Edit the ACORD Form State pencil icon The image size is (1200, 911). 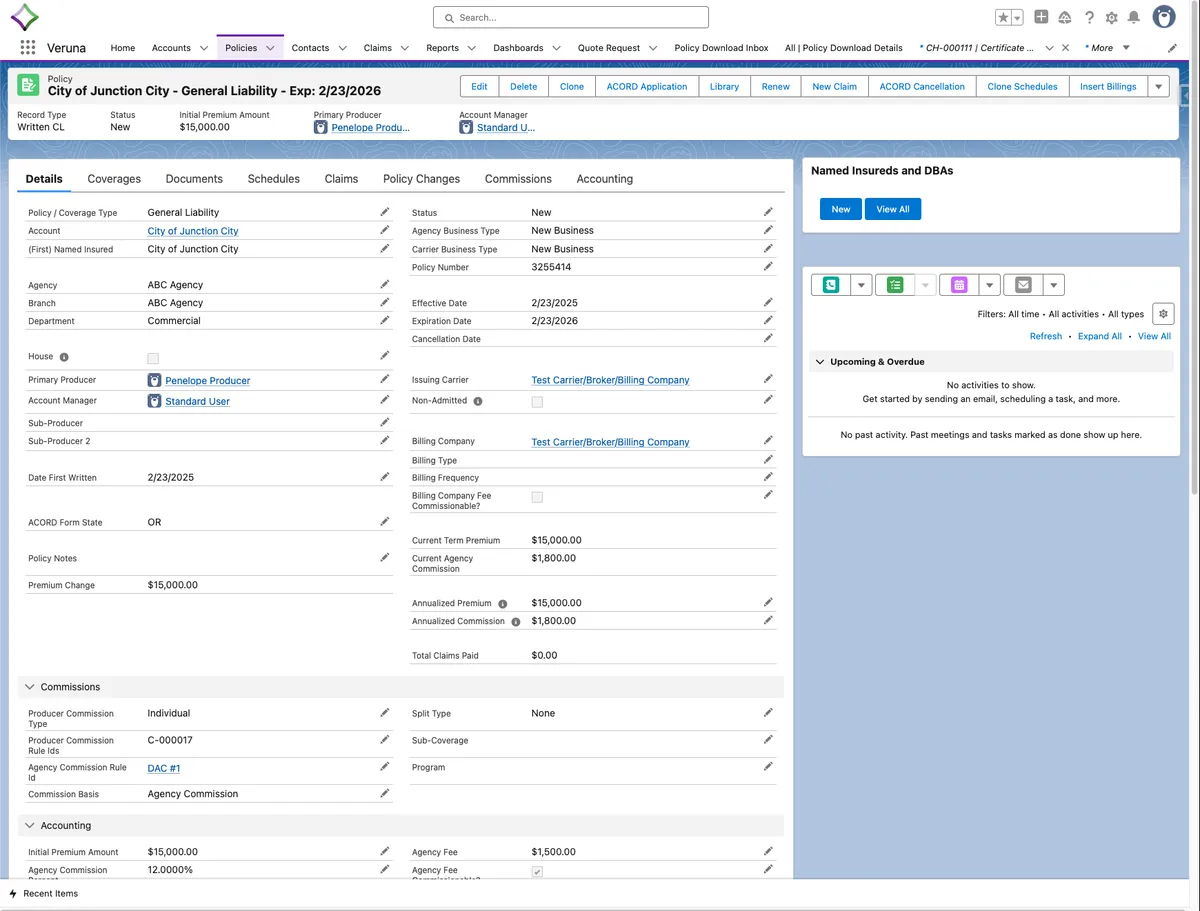tap(384, 521)
